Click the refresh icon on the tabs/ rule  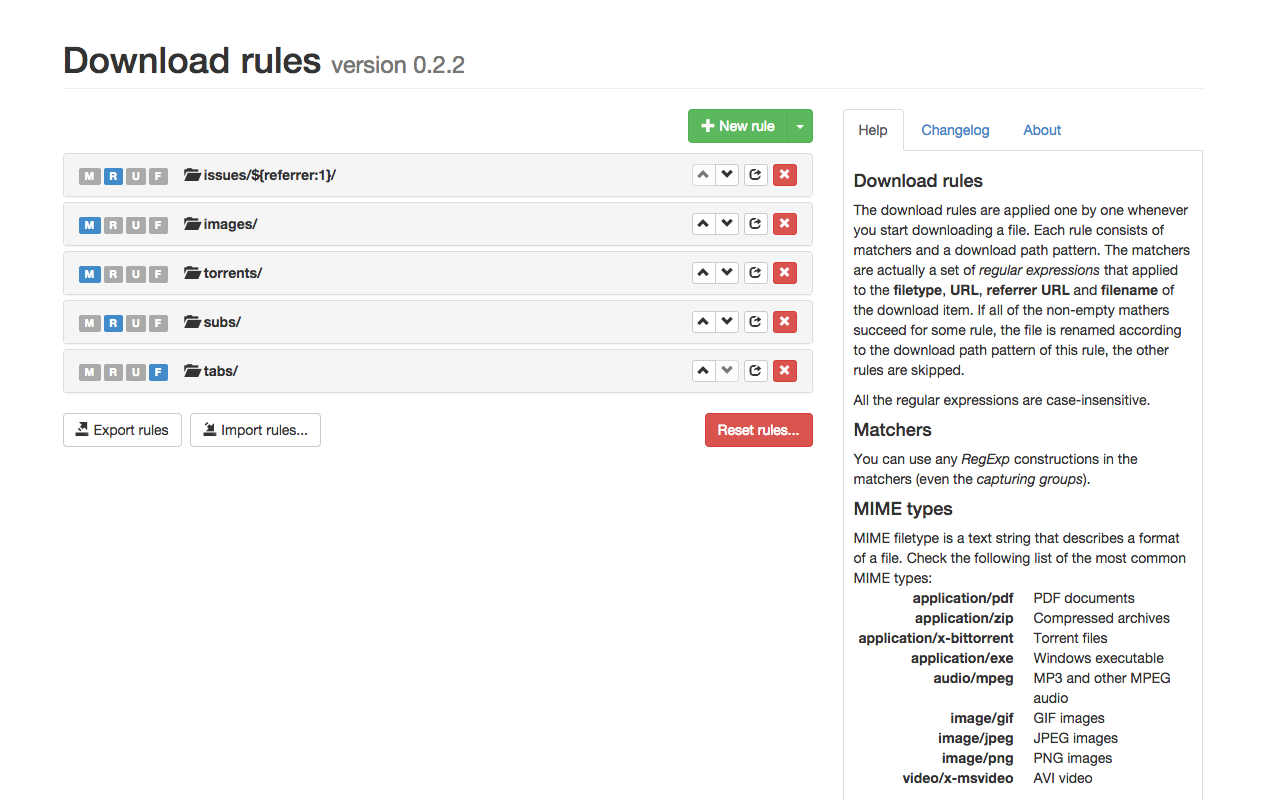coord(755,370)
